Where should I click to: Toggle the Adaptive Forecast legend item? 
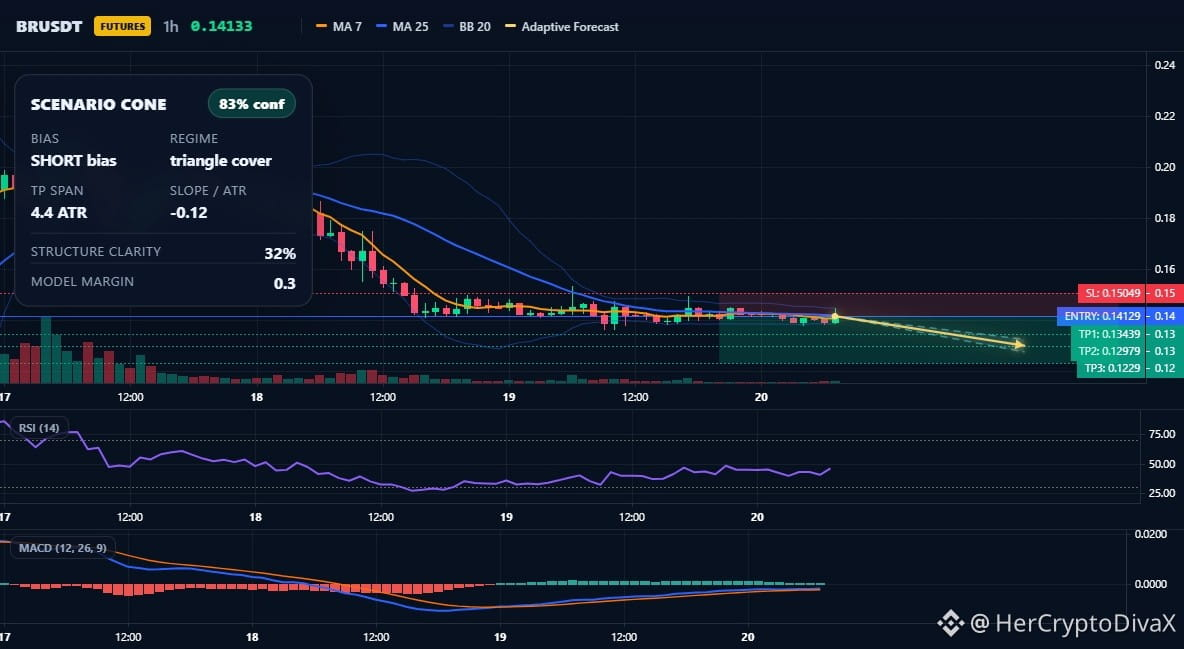click(x=562, y=26)
